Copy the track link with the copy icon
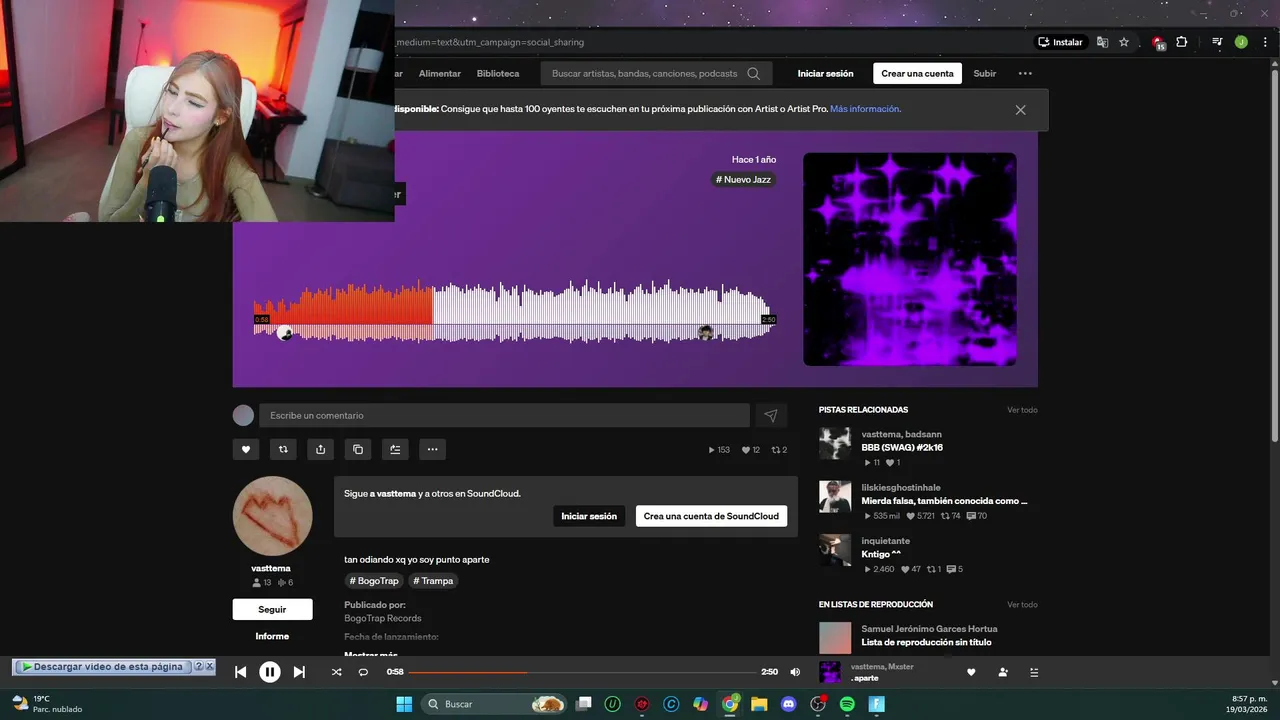 [x=358, y=450]
